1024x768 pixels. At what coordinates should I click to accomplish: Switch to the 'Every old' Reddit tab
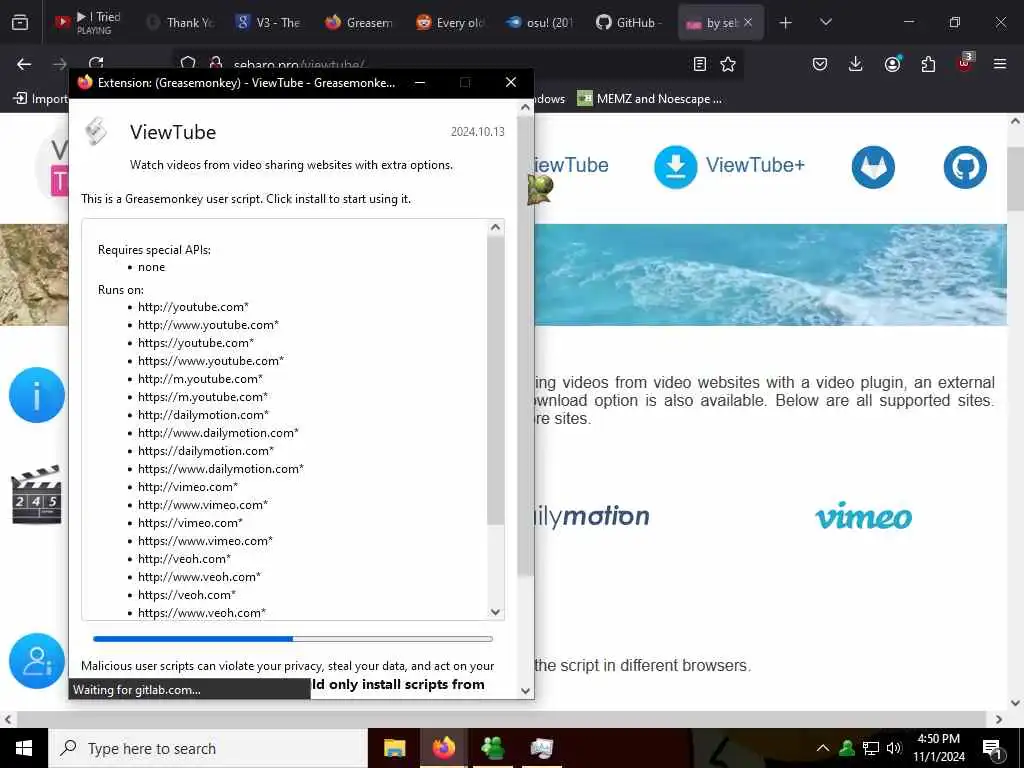pyautogui.click(x=450, y=22)
